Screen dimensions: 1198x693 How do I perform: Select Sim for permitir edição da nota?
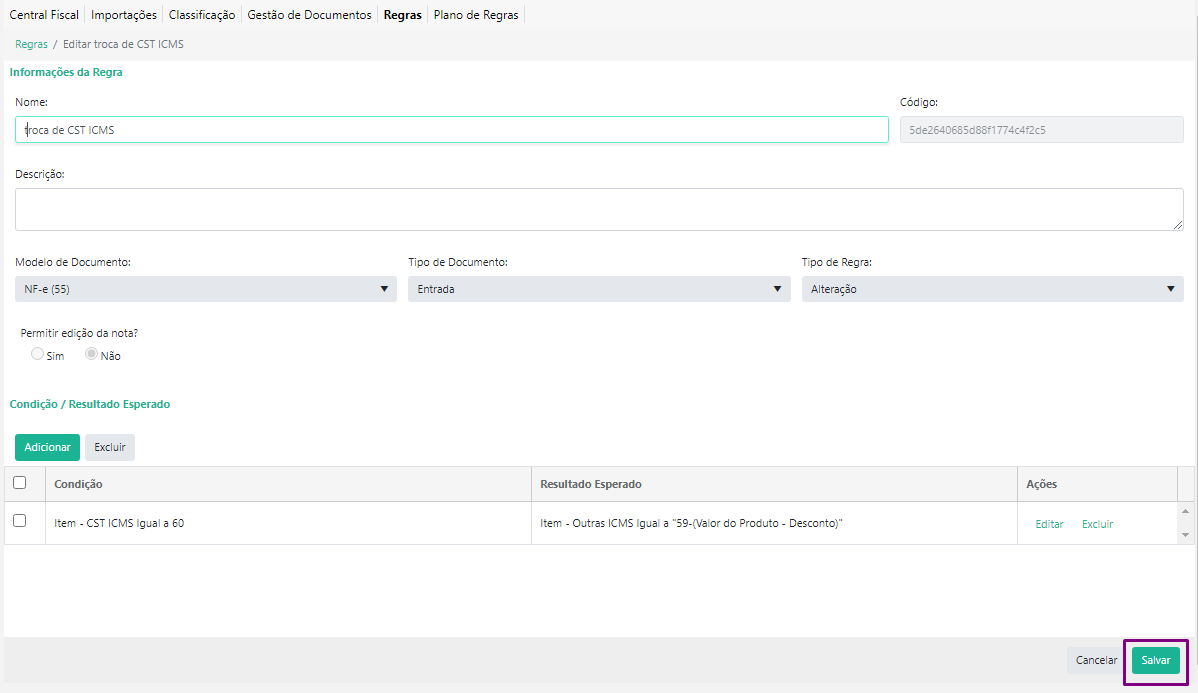tap(38, 354)
